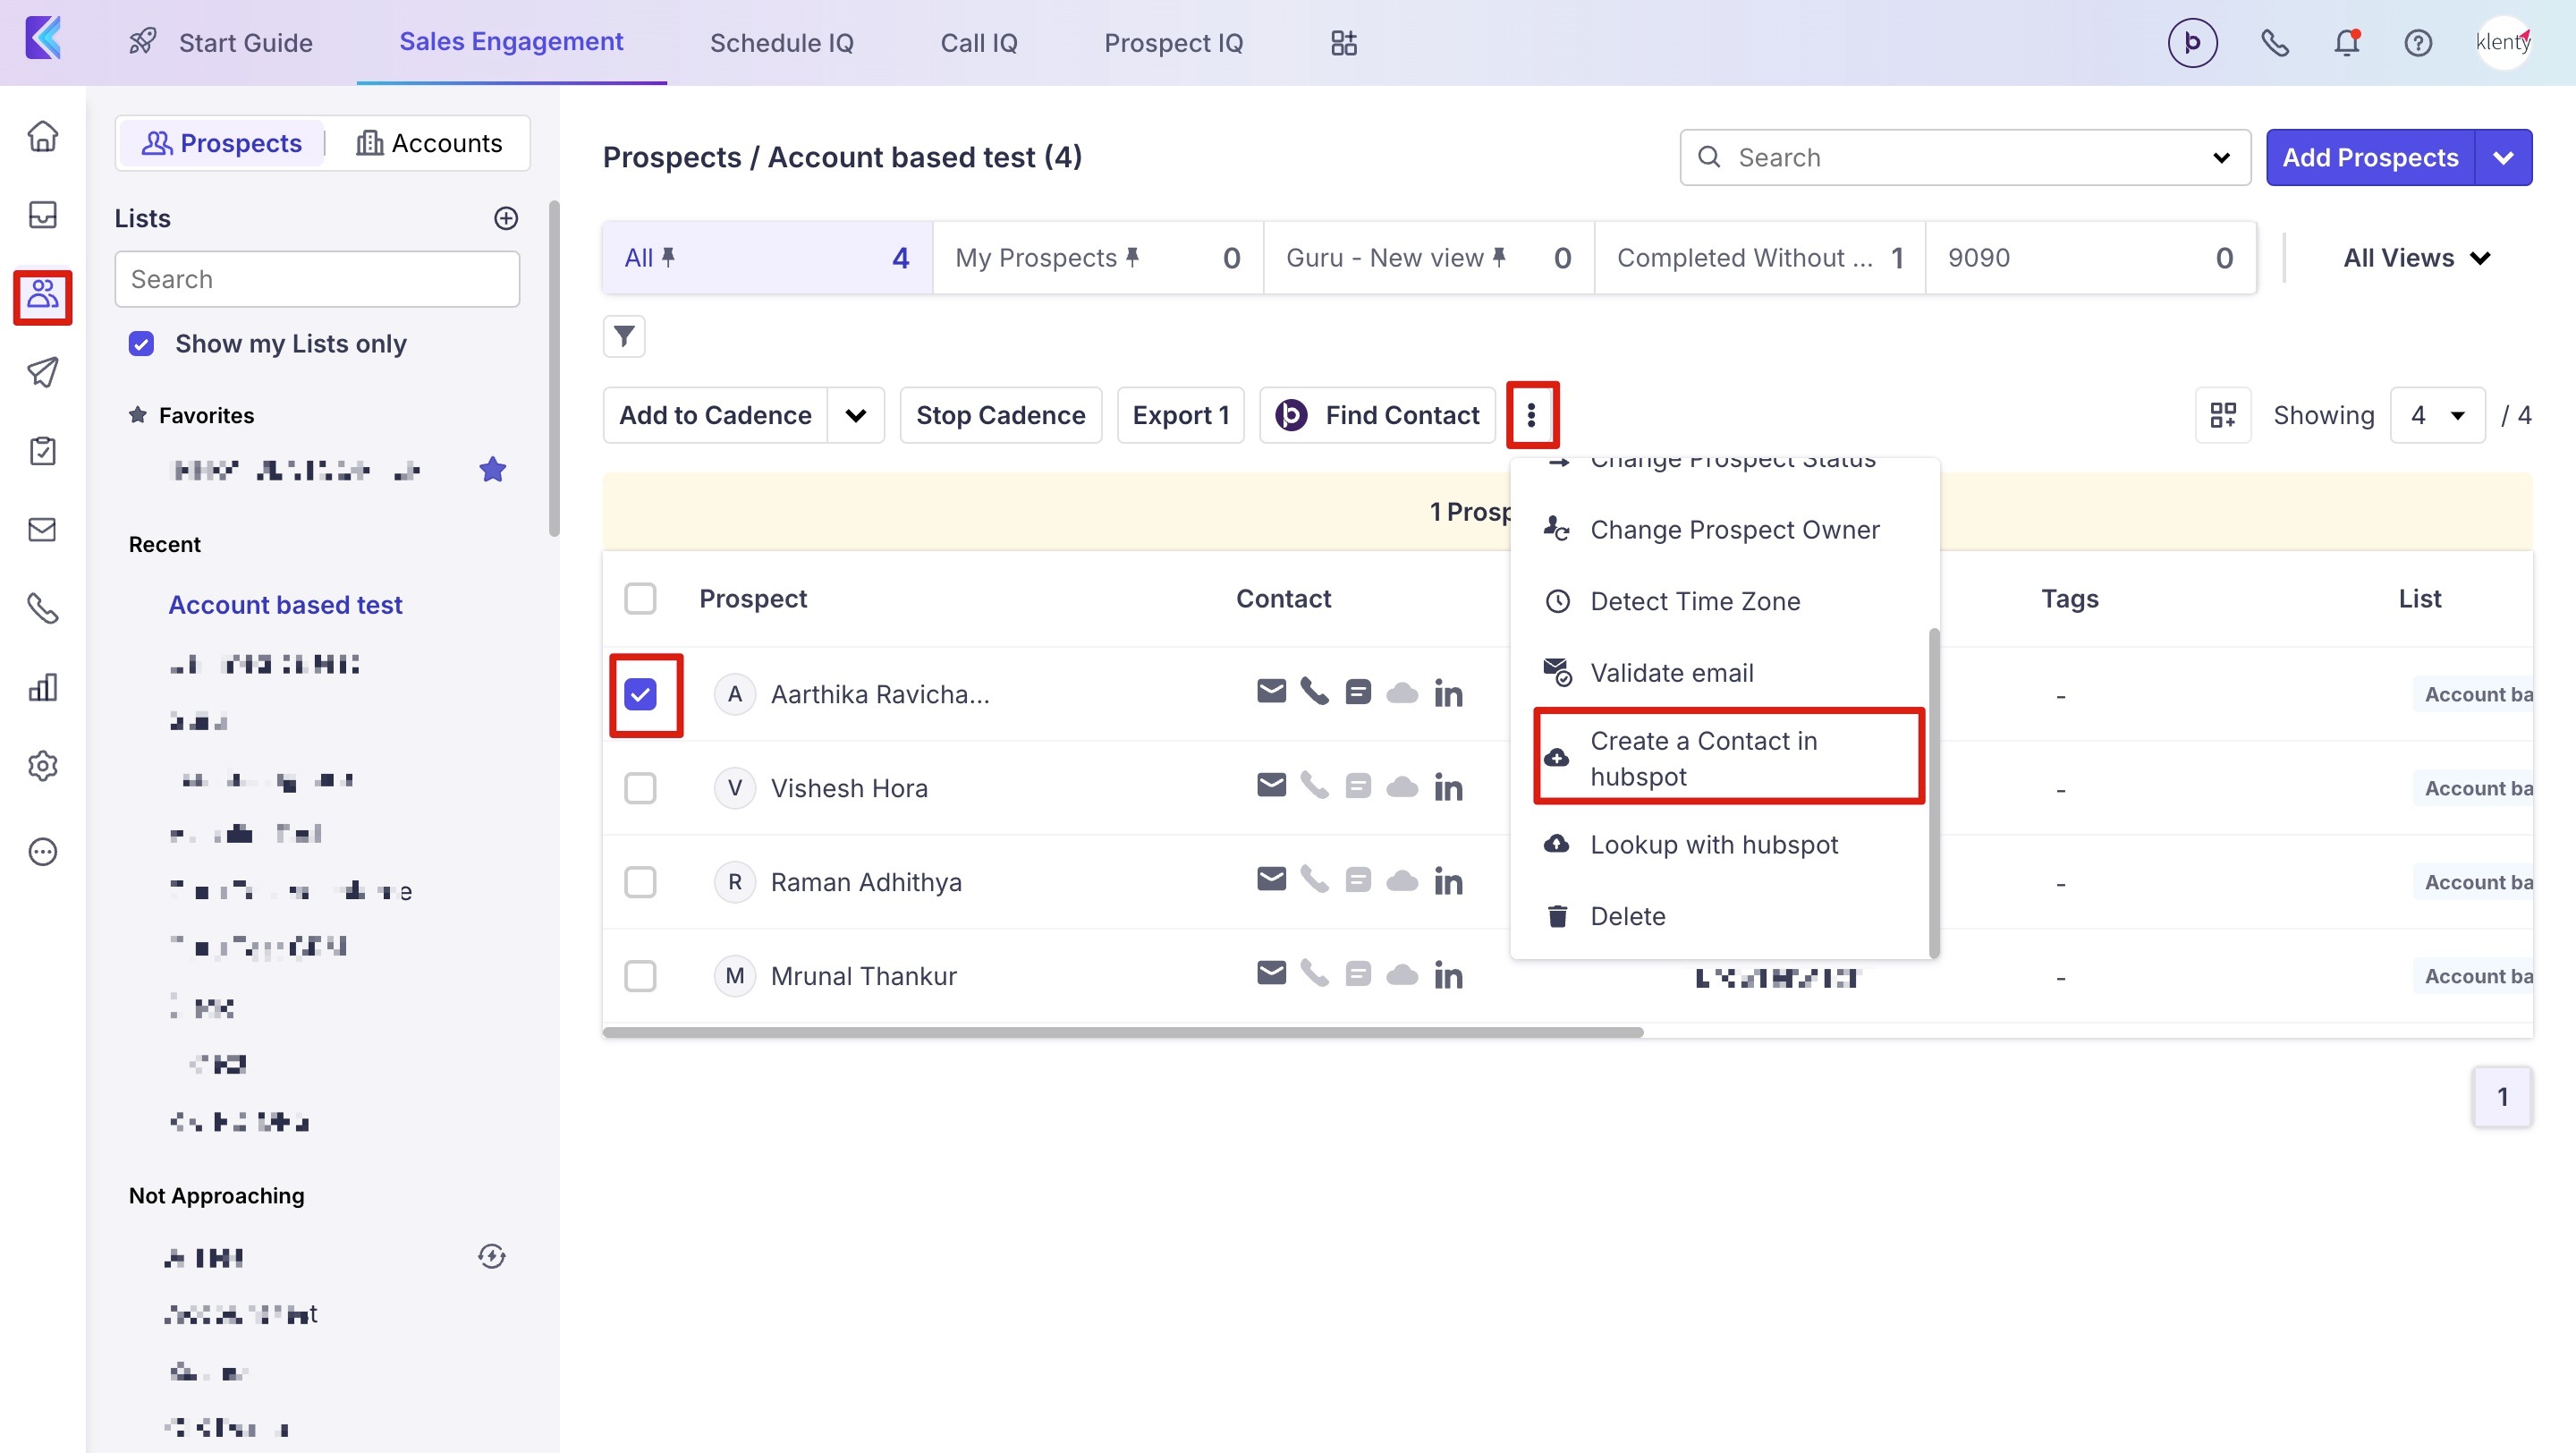Click the Find Contact button

(x=1377, y=415)
